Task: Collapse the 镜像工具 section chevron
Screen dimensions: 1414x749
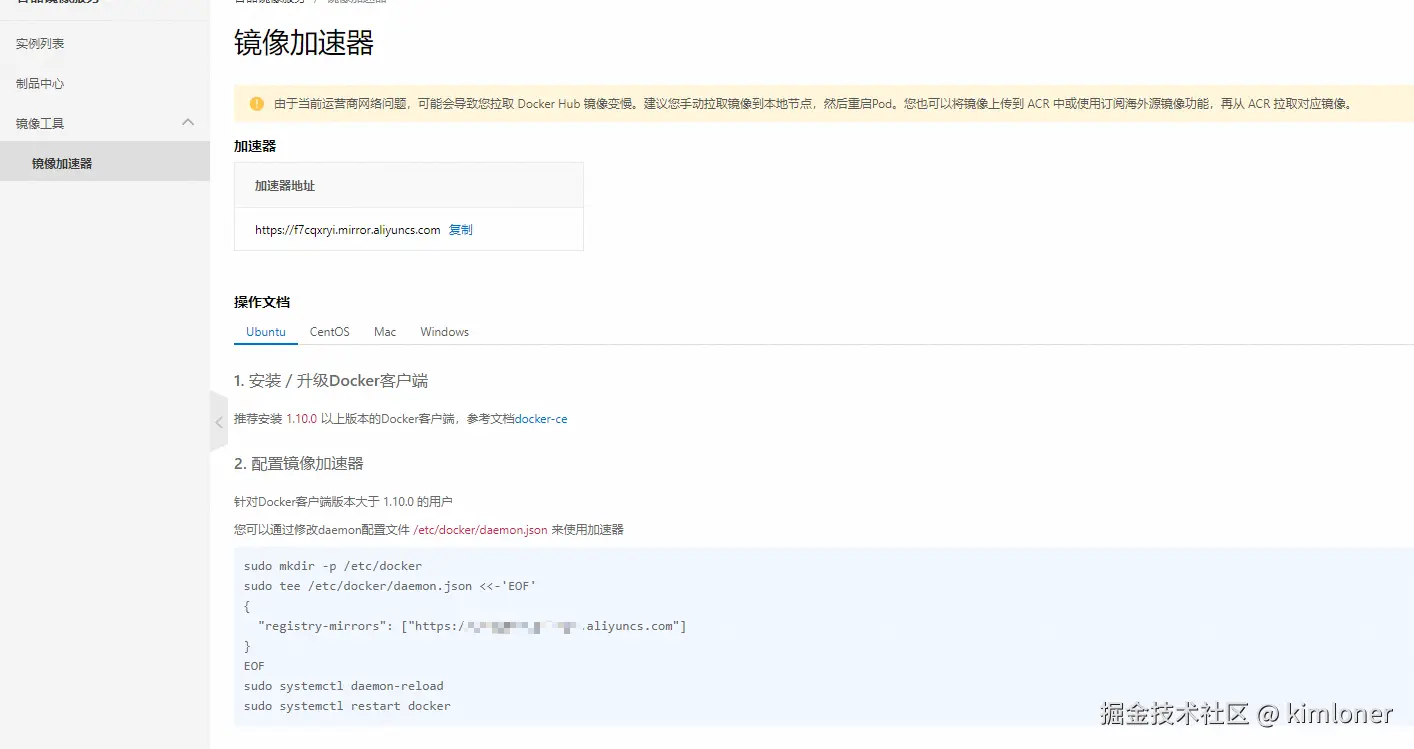Action: point(188,121)
